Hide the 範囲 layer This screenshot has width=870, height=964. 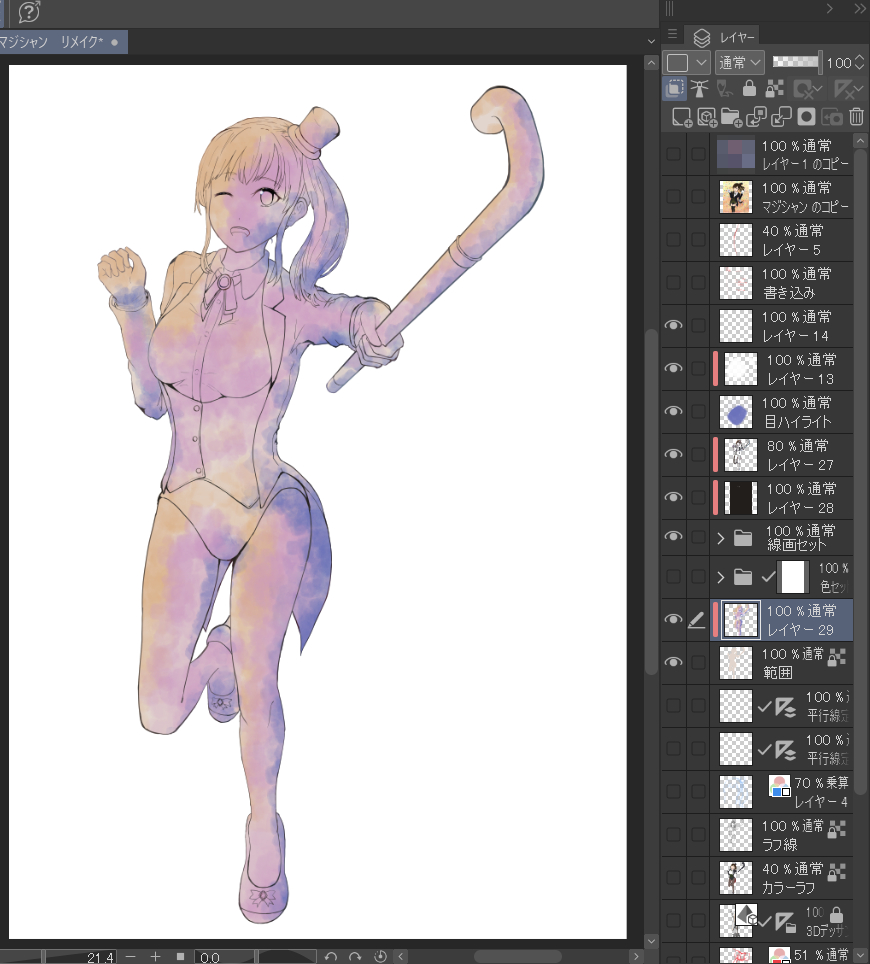[x=674, y=662]
